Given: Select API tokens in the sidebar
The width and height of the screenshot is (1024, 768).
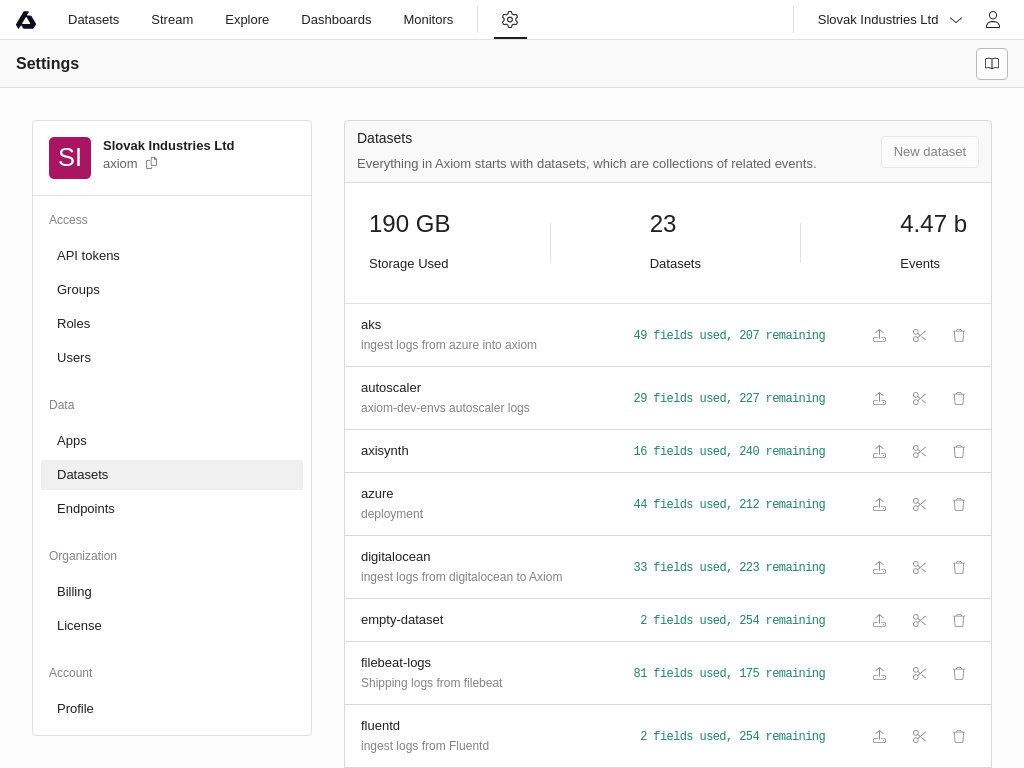Looking at the screenshot, I should click(88, 255).
